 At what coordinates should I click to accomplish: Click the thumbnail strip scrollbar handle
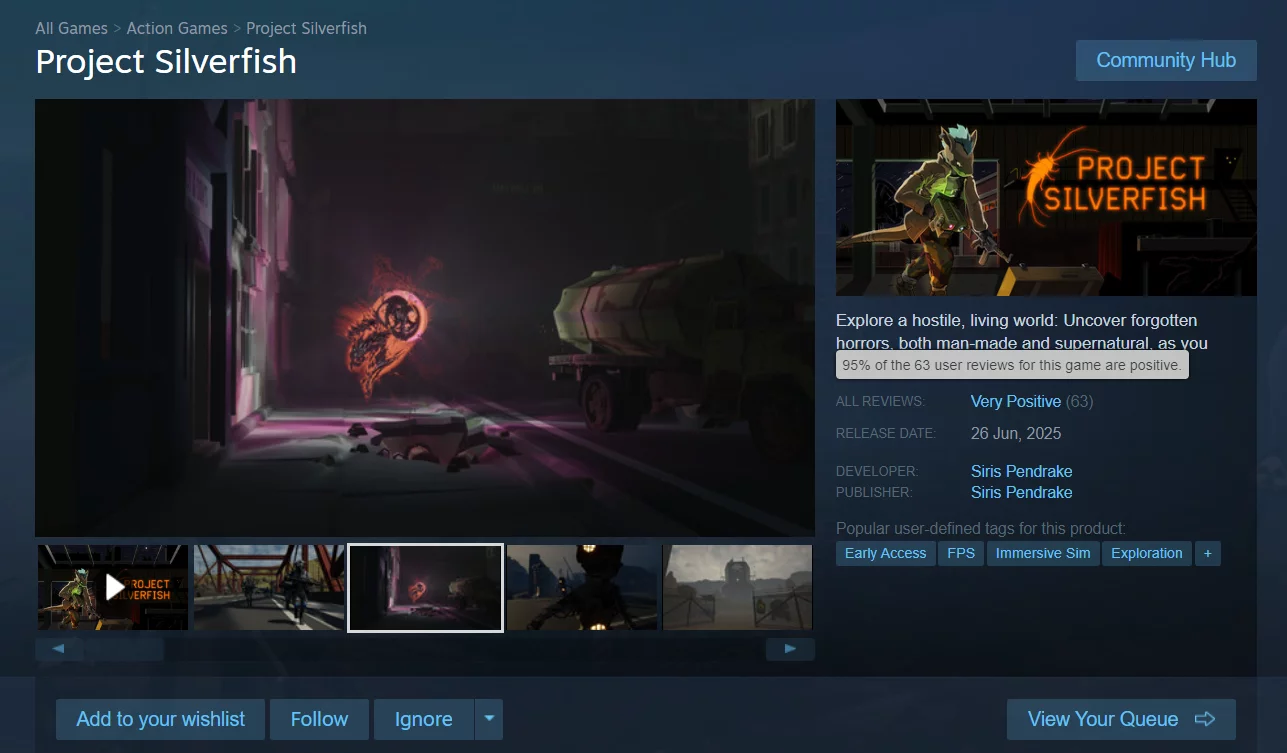[x=123, y=649]
